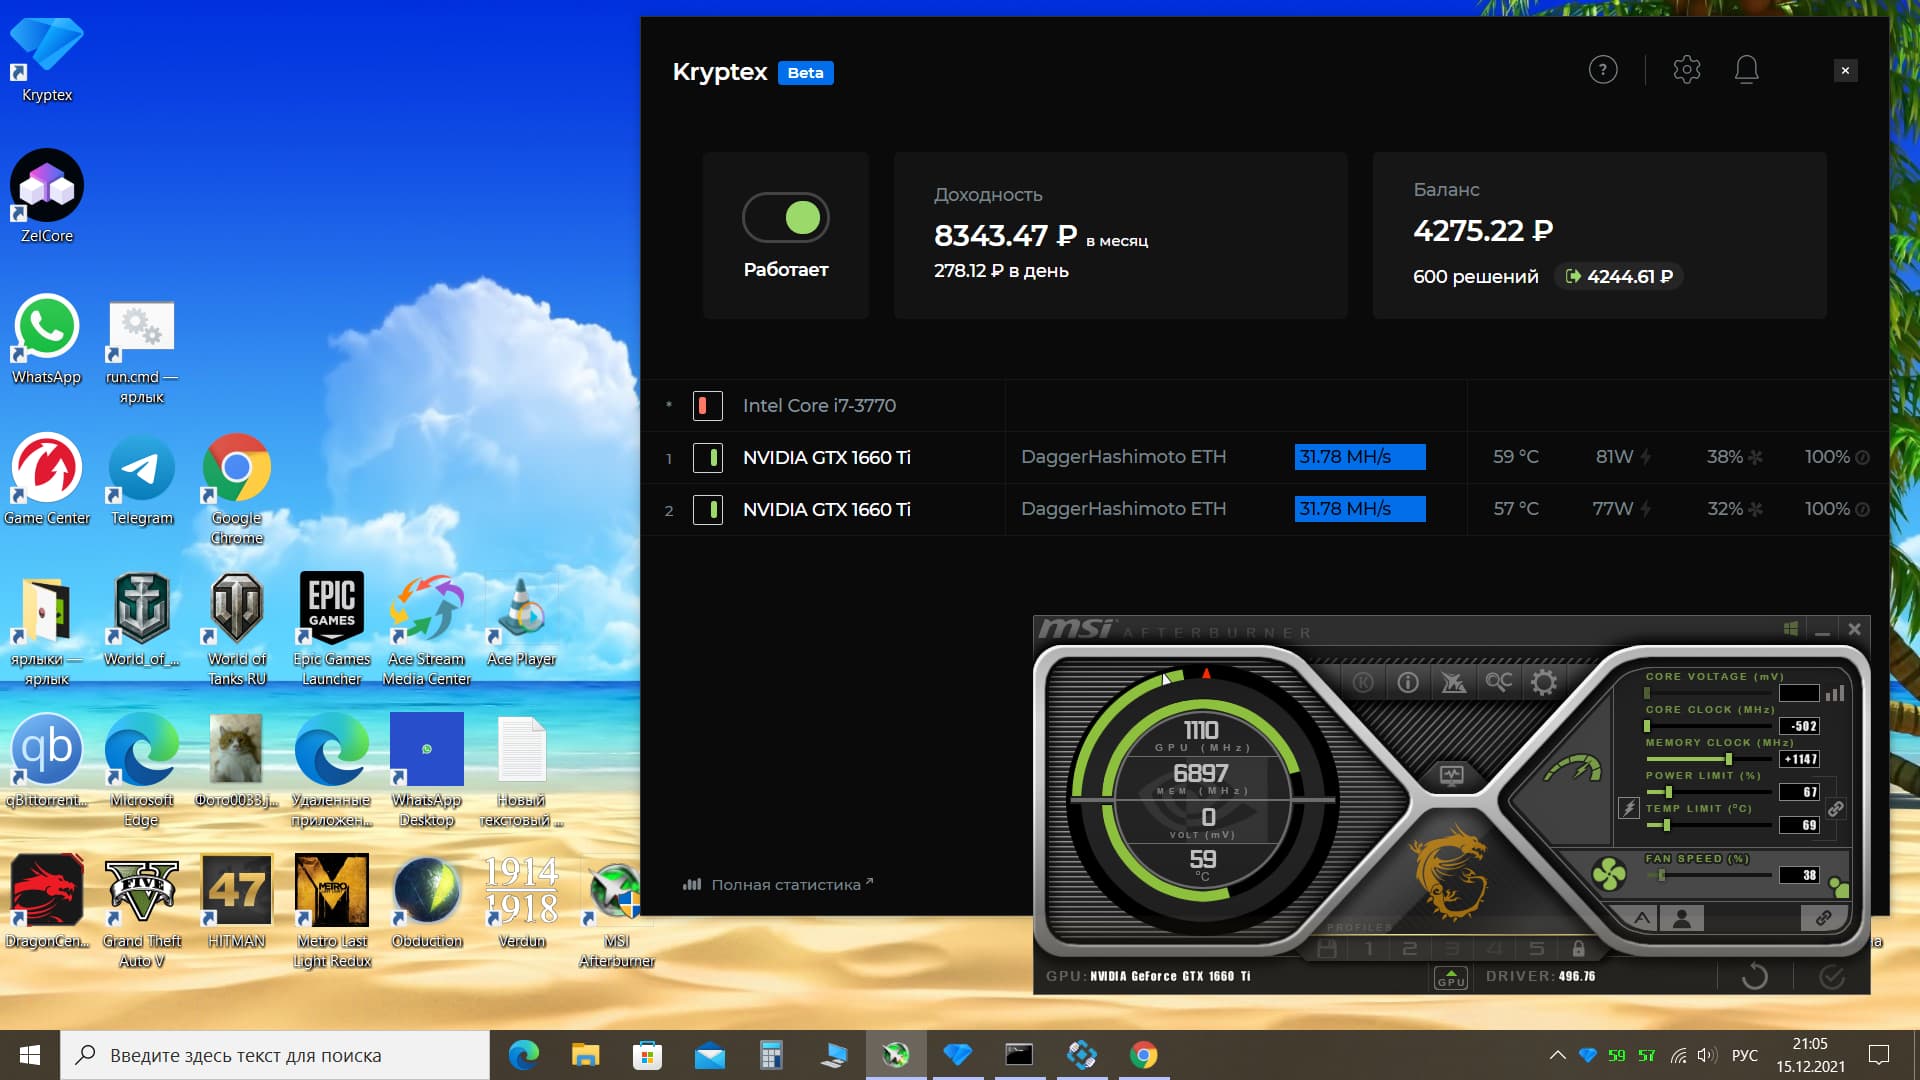Image resolution: width=1920 pixels, height=1080 pixels.
Task: Open Kryptex desktop shortcut
Action: click(x=47, y=60)
